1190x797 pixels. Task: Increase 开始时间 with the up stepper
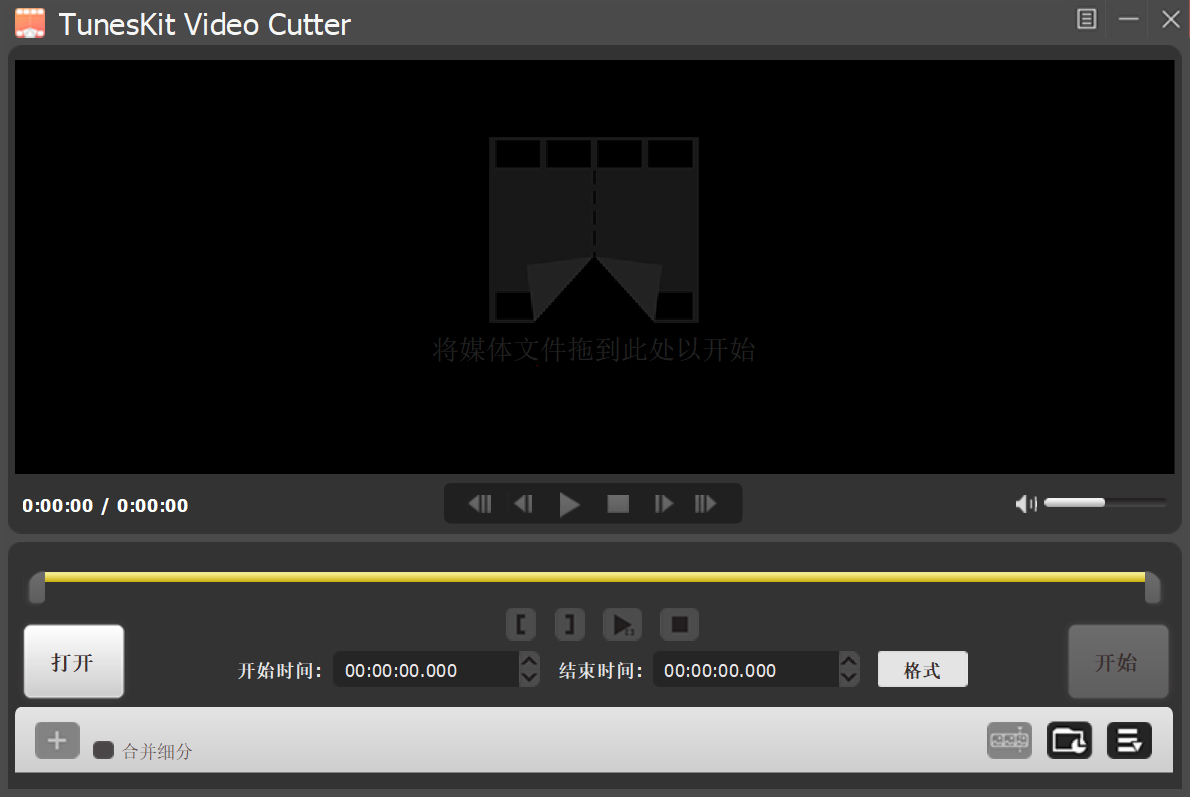click(x=529, y=662)
